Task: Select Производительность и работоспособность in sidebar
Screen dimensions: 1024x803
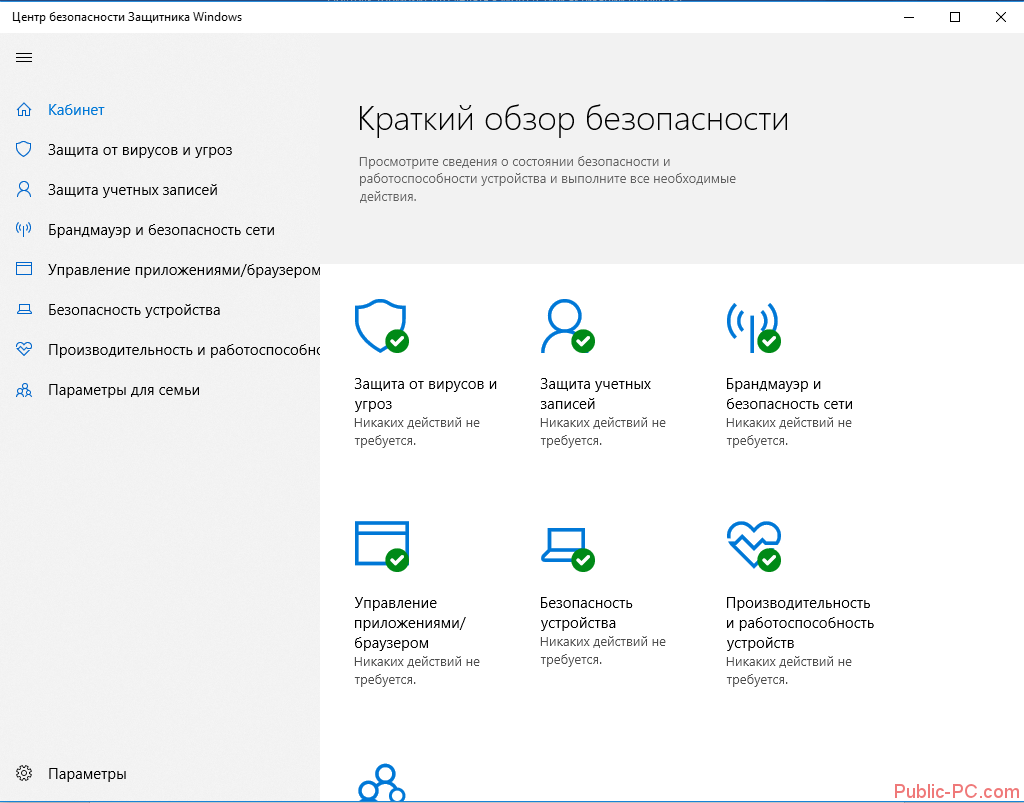Action: (x=184, y=350)
